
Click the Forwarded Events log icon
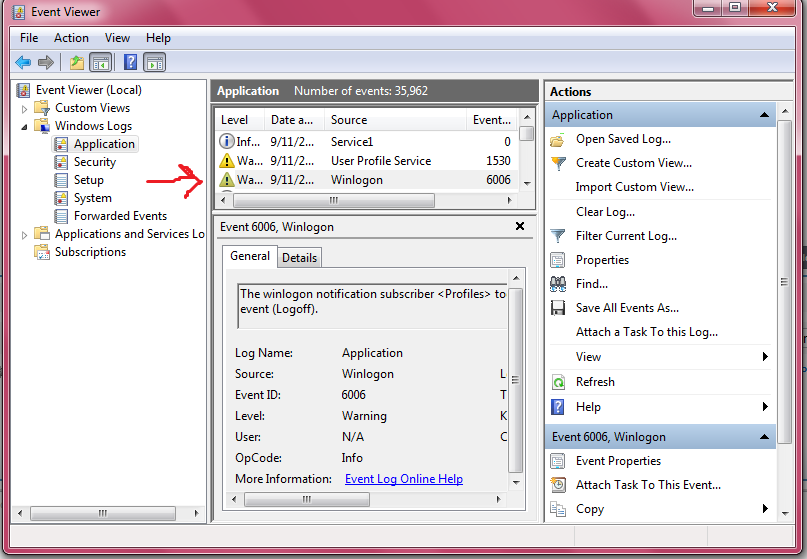[61, 216]
